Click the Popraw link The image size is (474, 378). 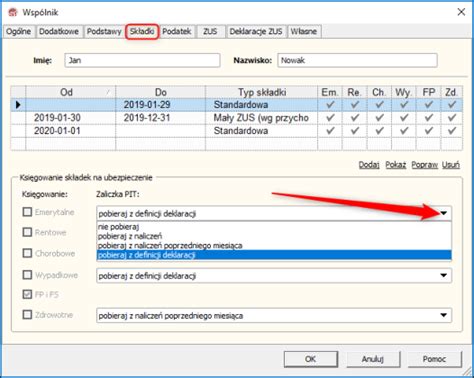tap(424, 165)
